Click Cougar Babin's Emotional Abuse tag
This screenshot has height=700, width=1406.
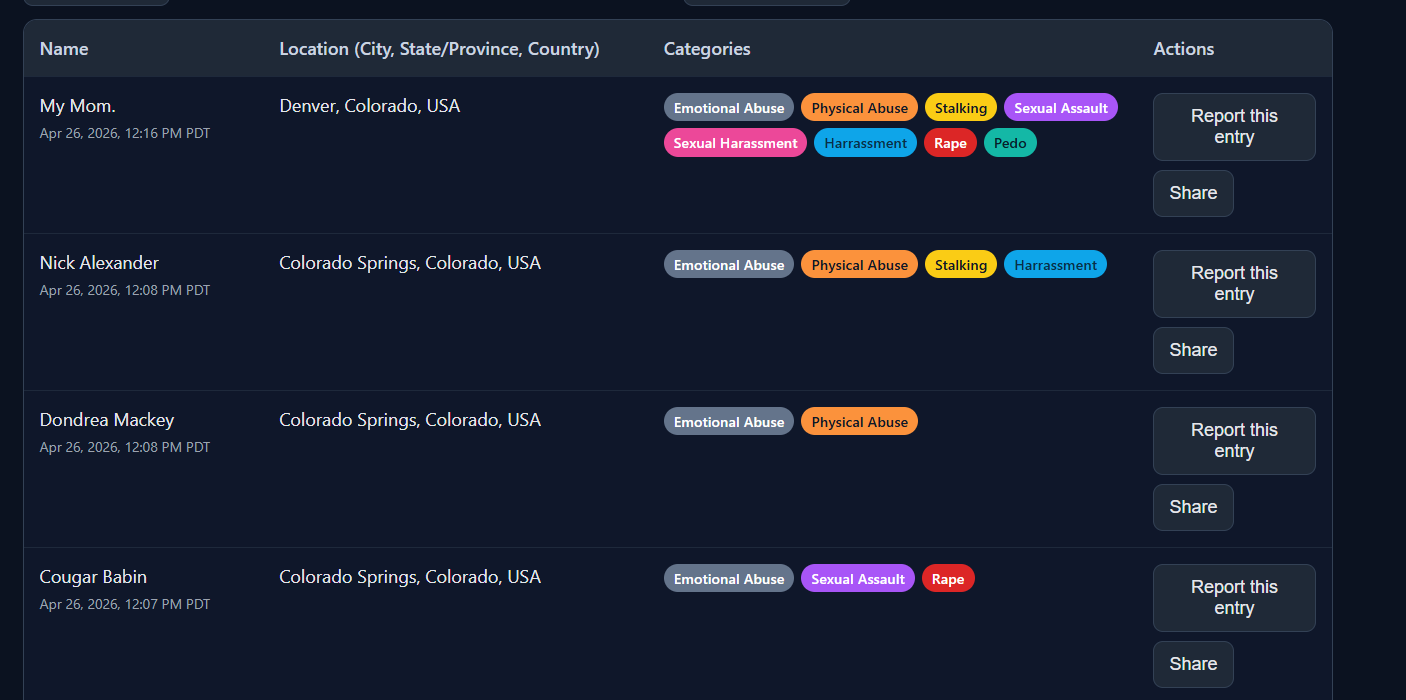pyautogui.click(x=729, y=579)
